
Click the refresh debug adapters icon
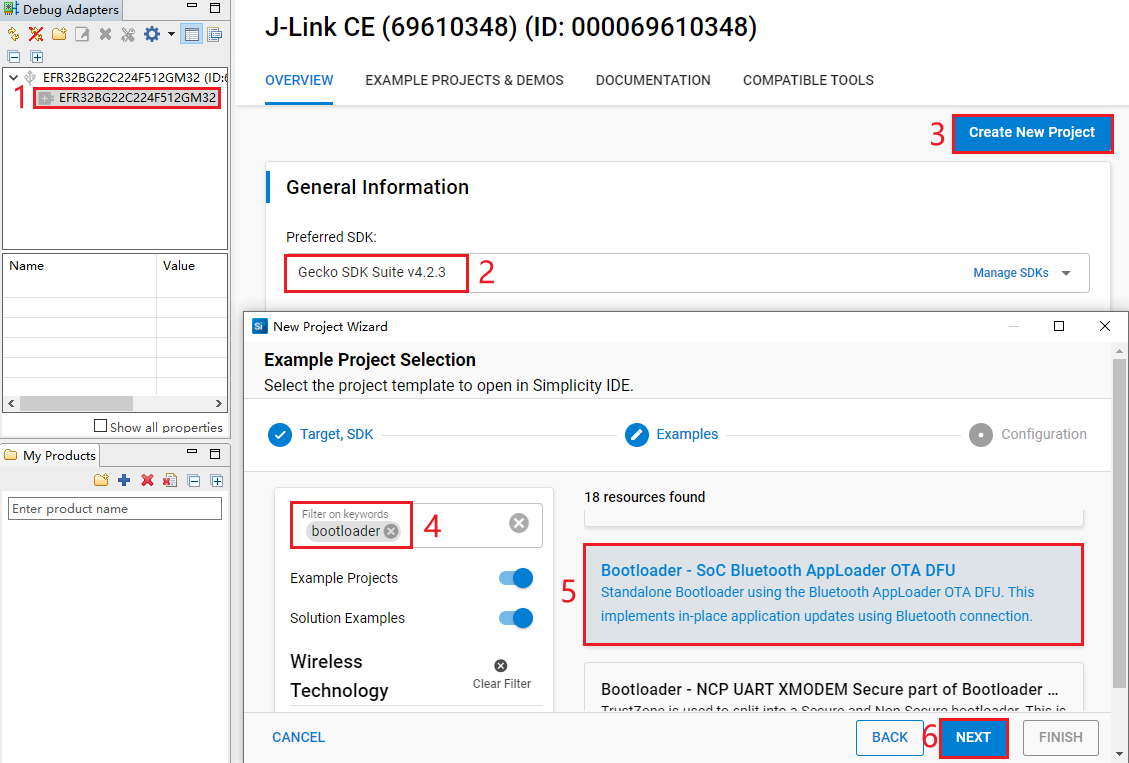click(x=13, y=34)
